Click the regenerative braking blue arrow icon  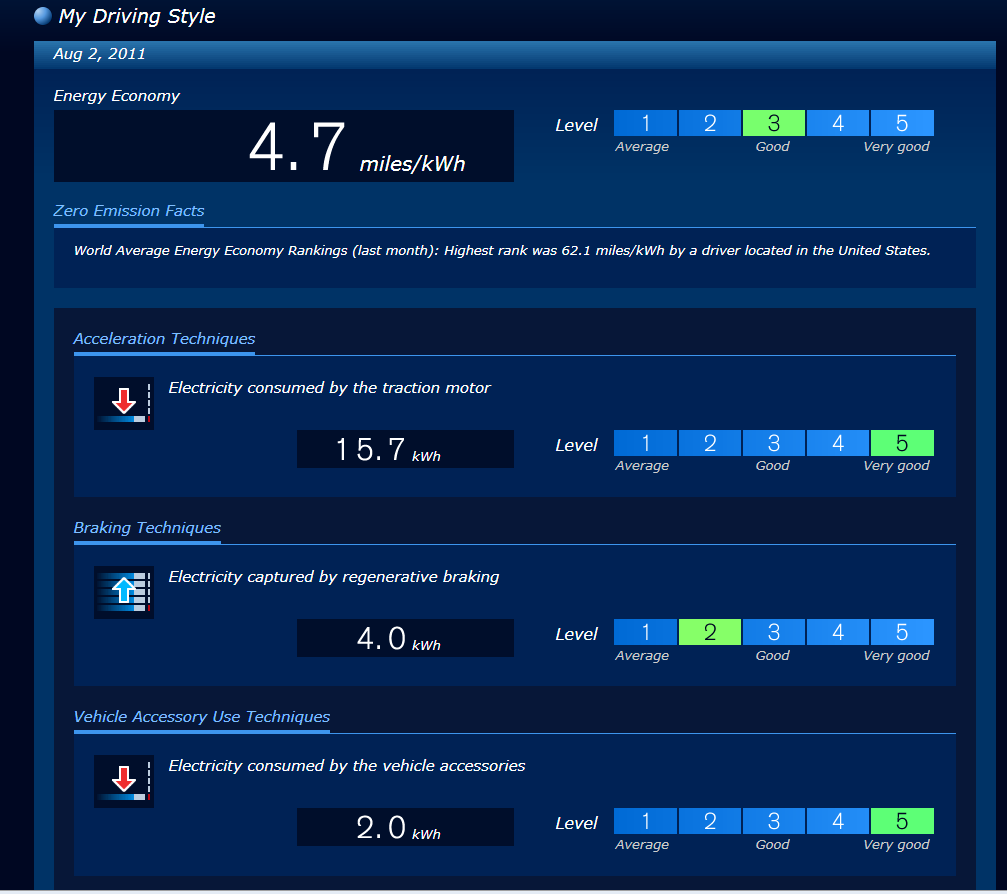(123, 592)
